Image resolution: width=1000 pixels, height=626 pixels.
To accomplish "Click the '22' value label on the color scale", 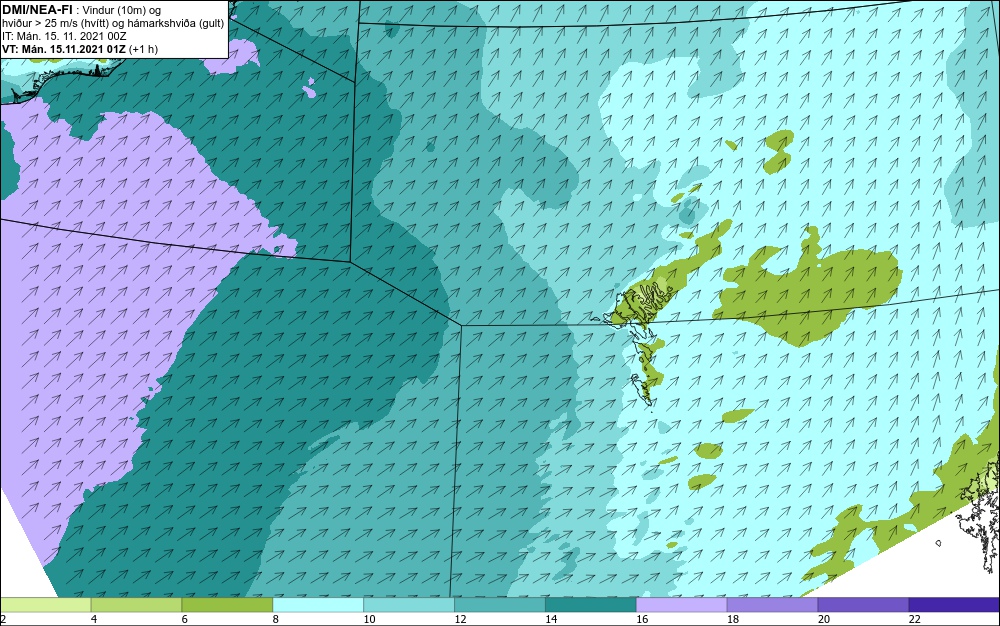I will pos(915,619).
